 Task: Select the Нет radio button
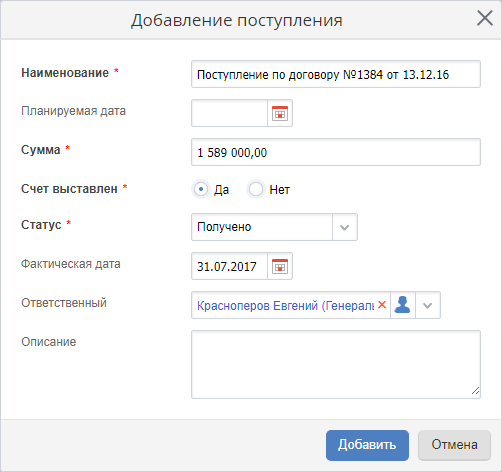(256, 189)
